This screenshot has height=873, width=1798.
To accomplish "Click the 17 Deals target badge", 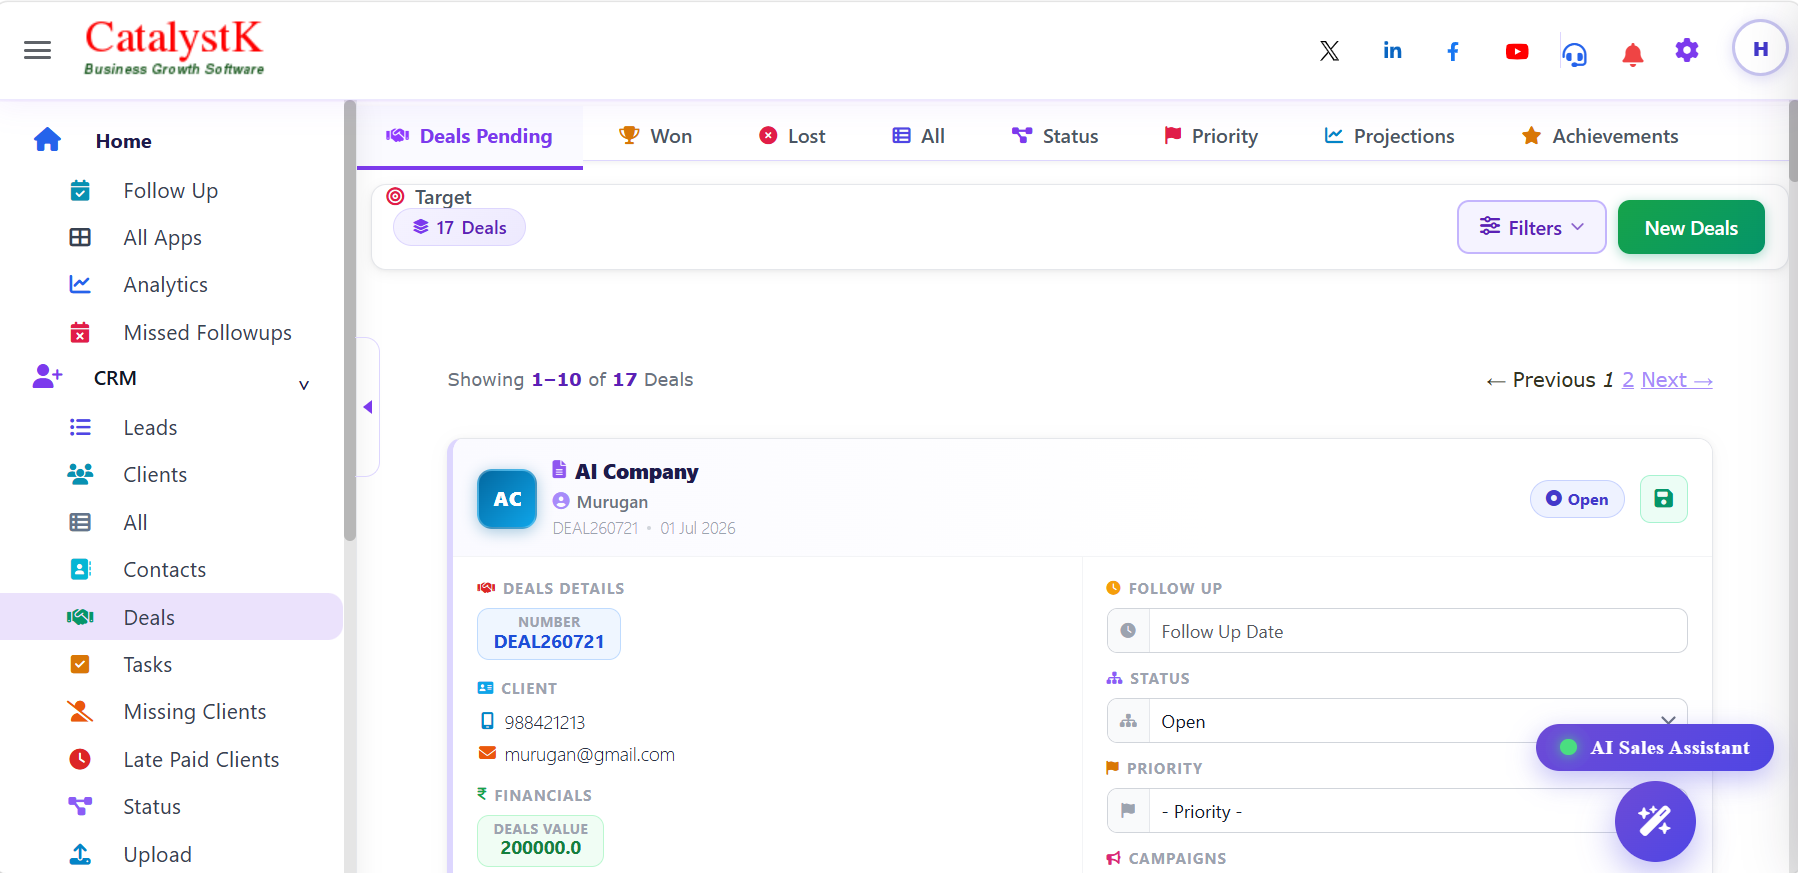I will pos(460,227).
